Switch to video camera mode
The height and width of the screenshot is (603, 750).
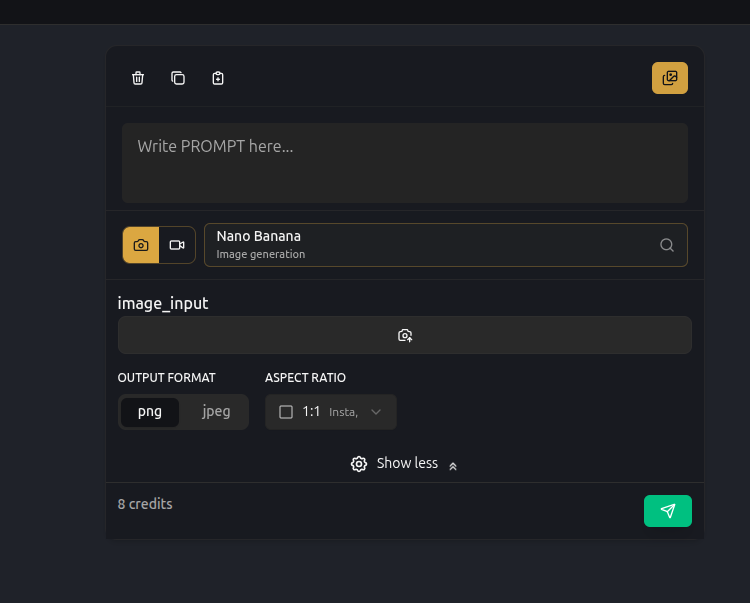coord(177,245)
